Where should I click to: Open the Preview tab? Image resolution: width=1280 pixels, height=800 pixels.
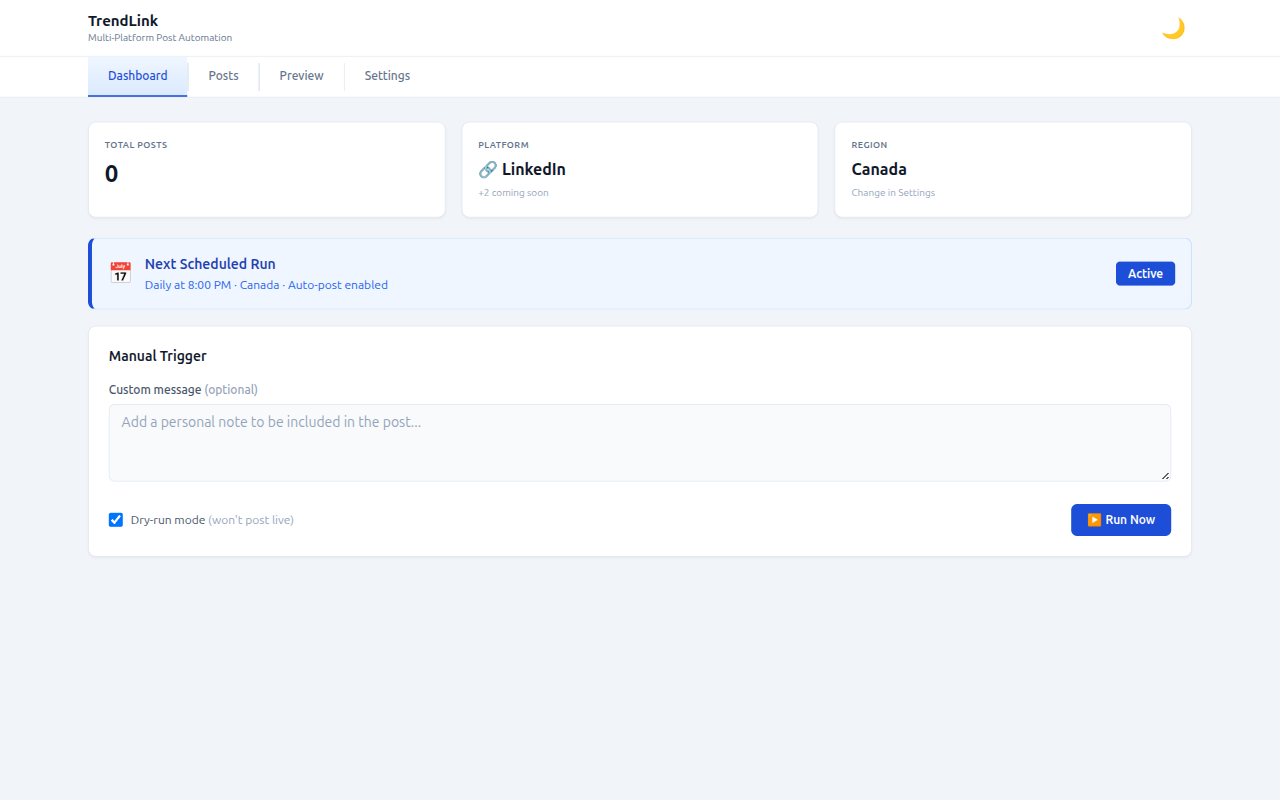301,76
